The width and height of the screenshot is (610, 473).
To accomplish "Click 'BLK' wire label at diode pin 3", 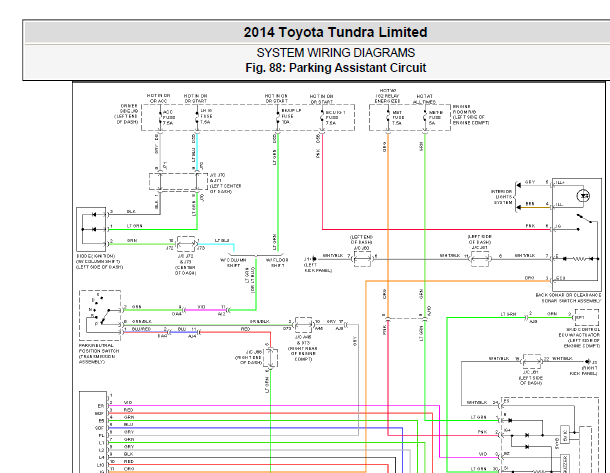I will (131, 212).
